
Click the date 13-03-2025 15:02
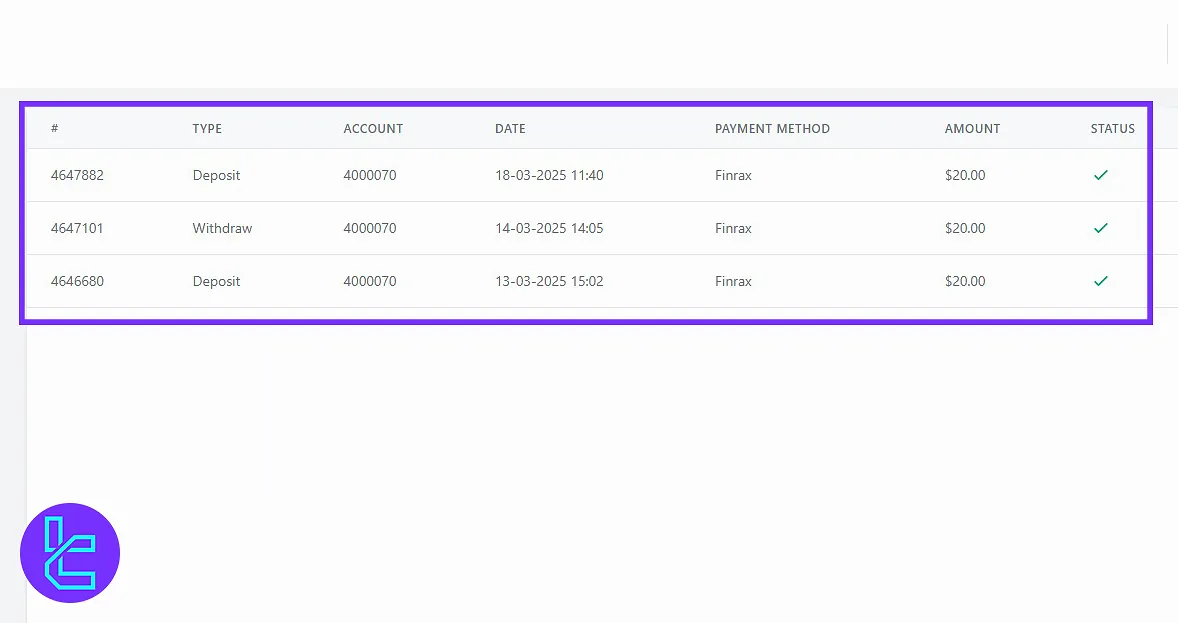[549, 281]
